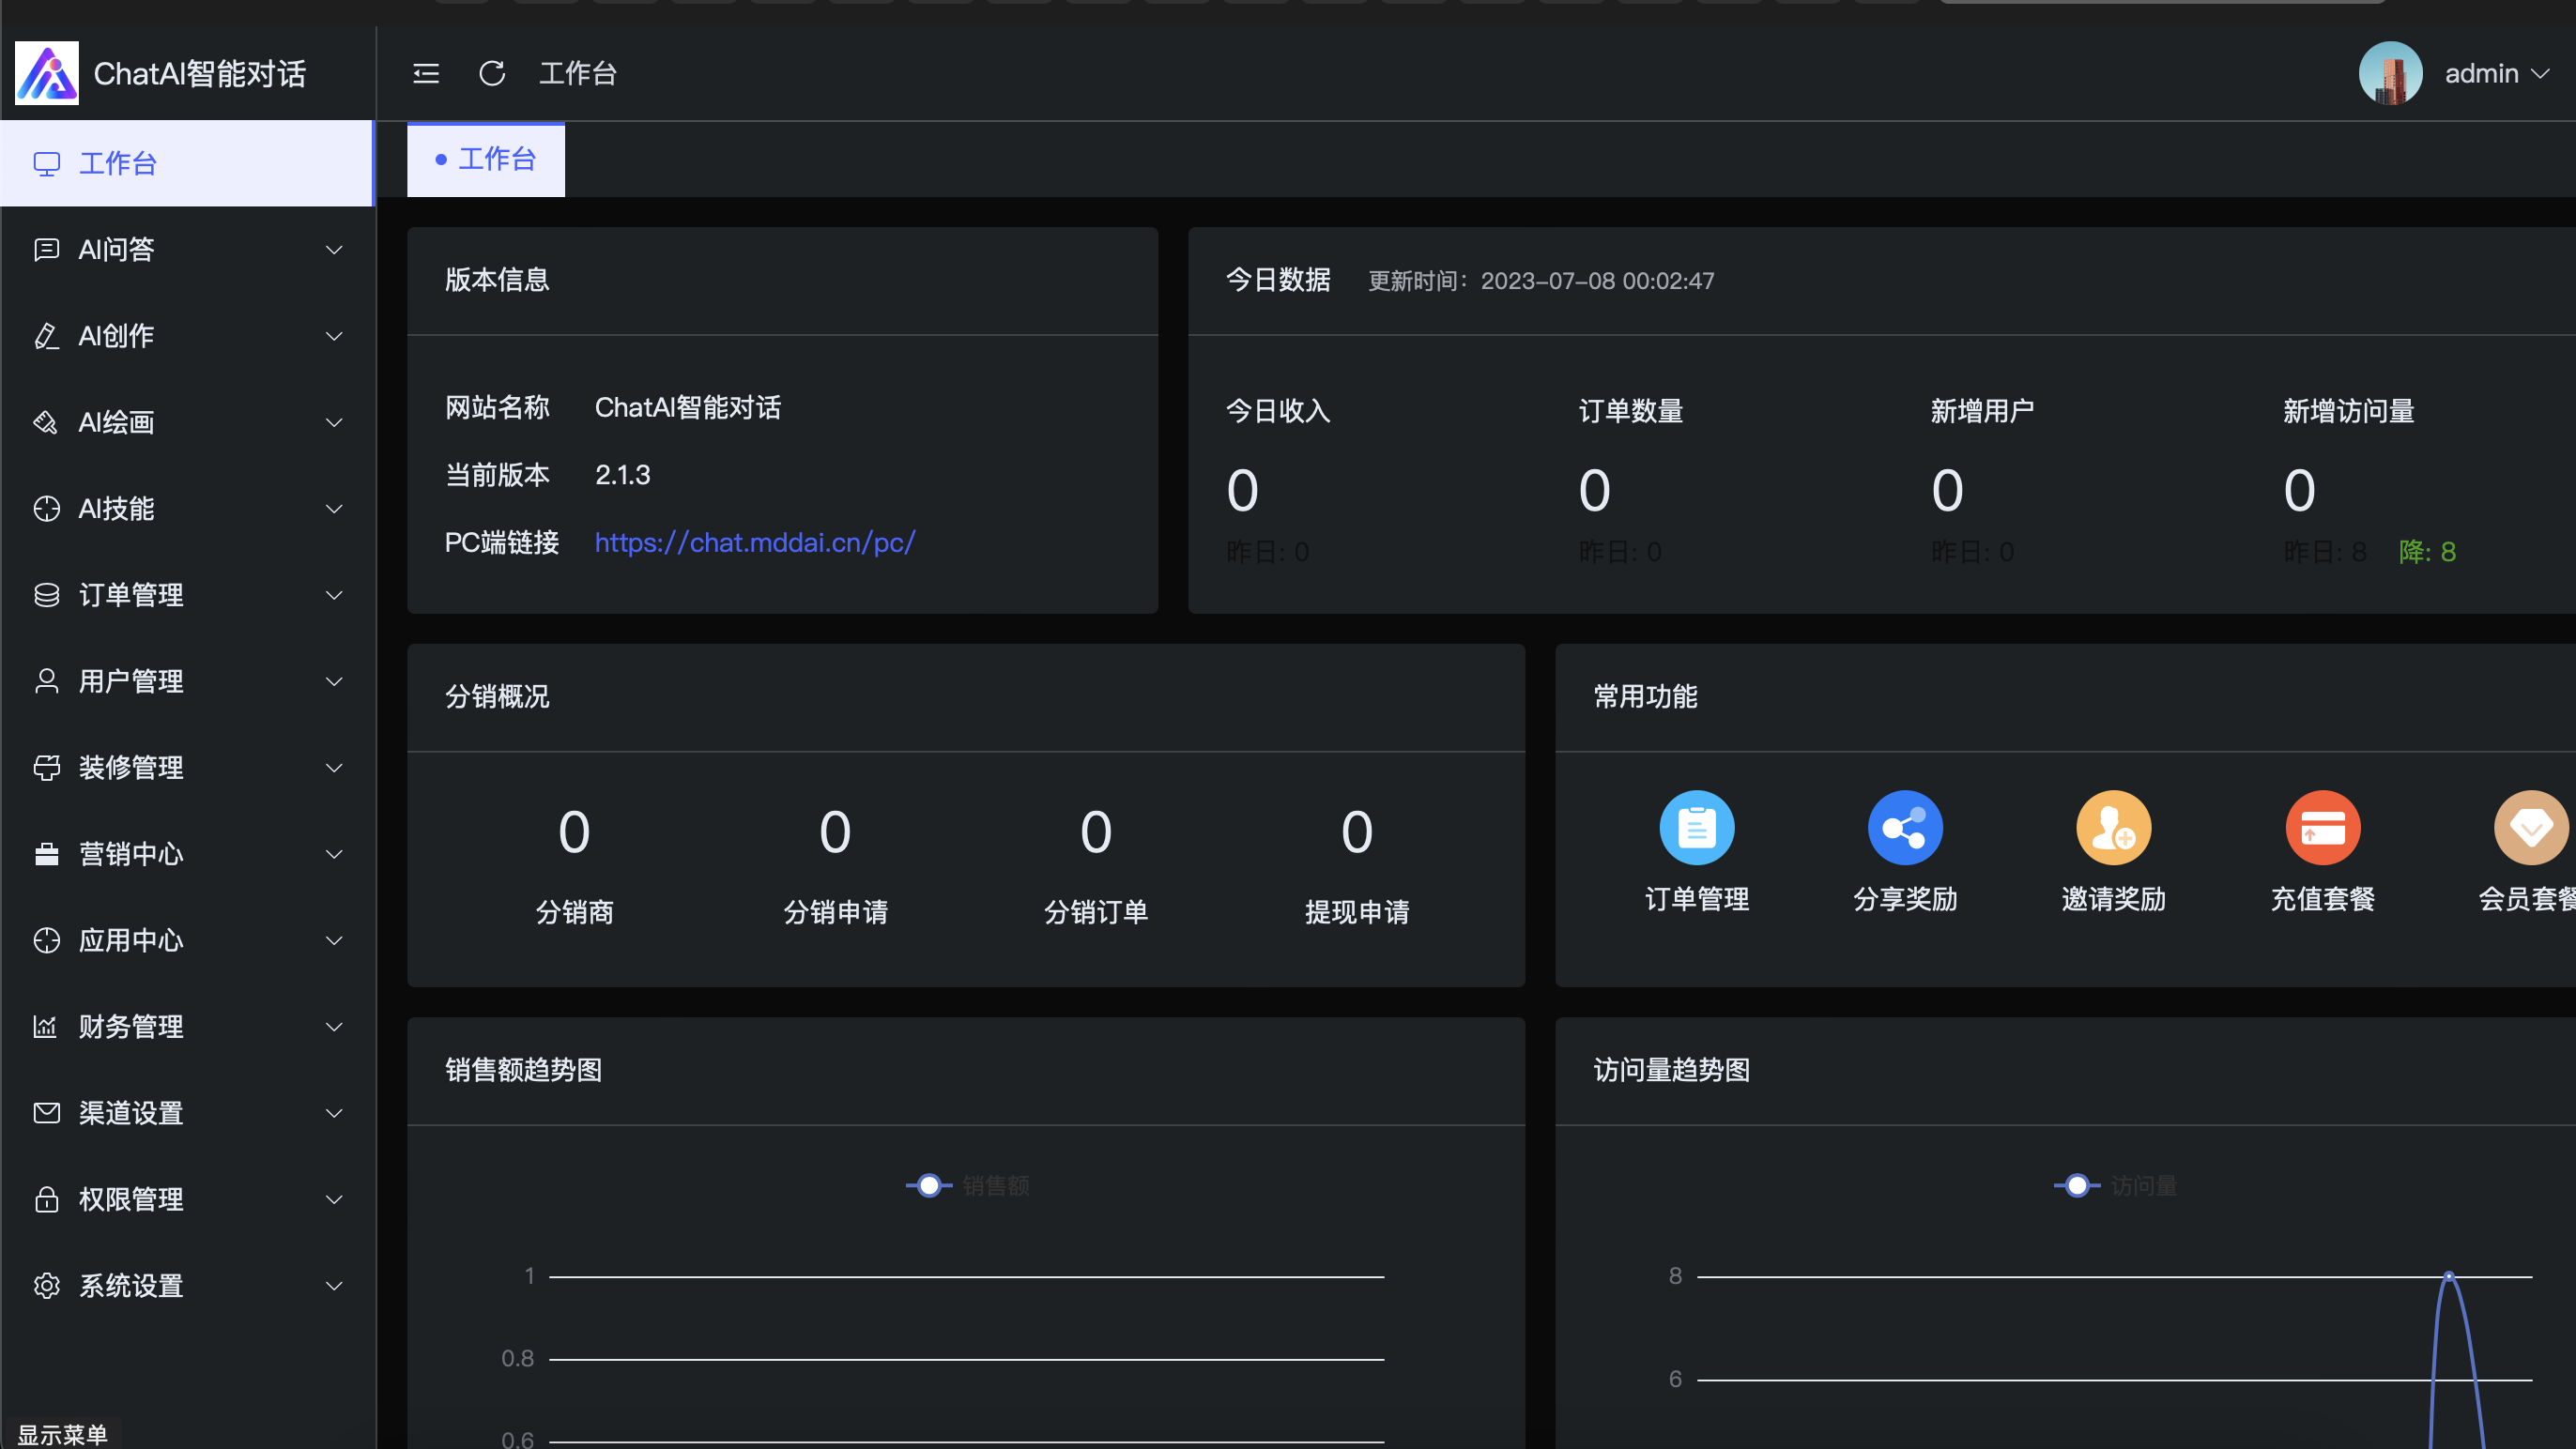Open the 订单管理 shortcut icon
This screenshot has height=1449, width=2576.
[1696, 828]
